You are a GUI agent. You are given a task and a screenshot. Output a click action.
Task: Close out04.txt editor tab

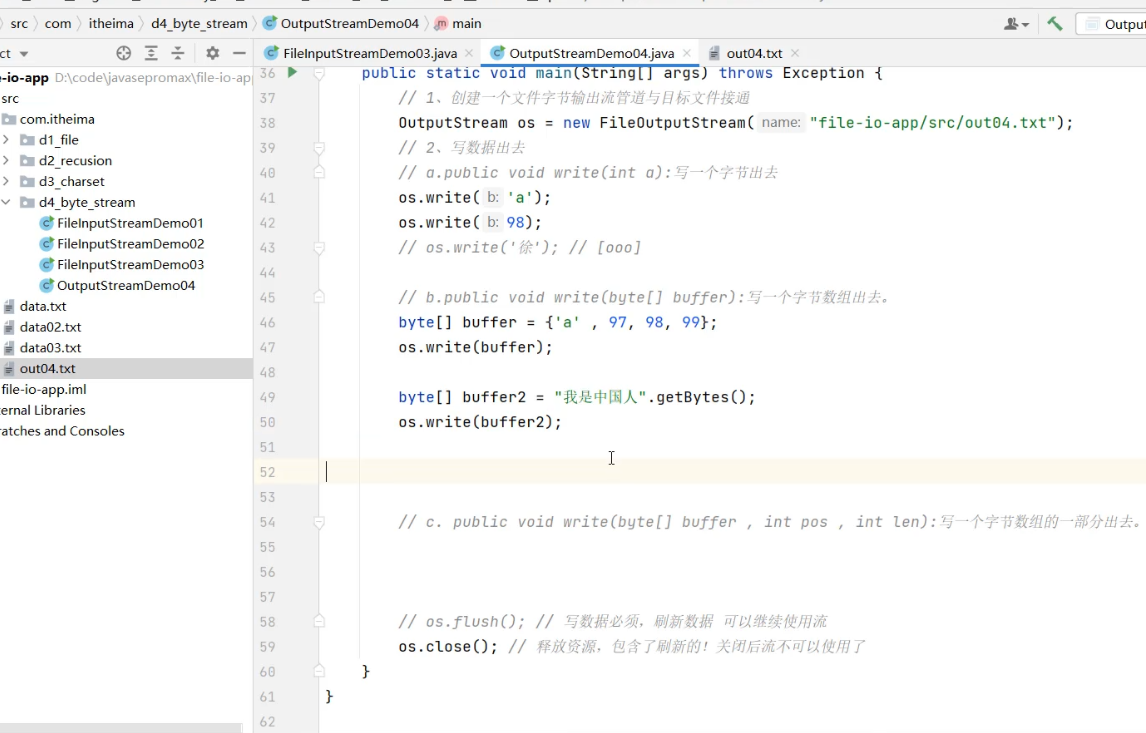(x=795, y=53)
